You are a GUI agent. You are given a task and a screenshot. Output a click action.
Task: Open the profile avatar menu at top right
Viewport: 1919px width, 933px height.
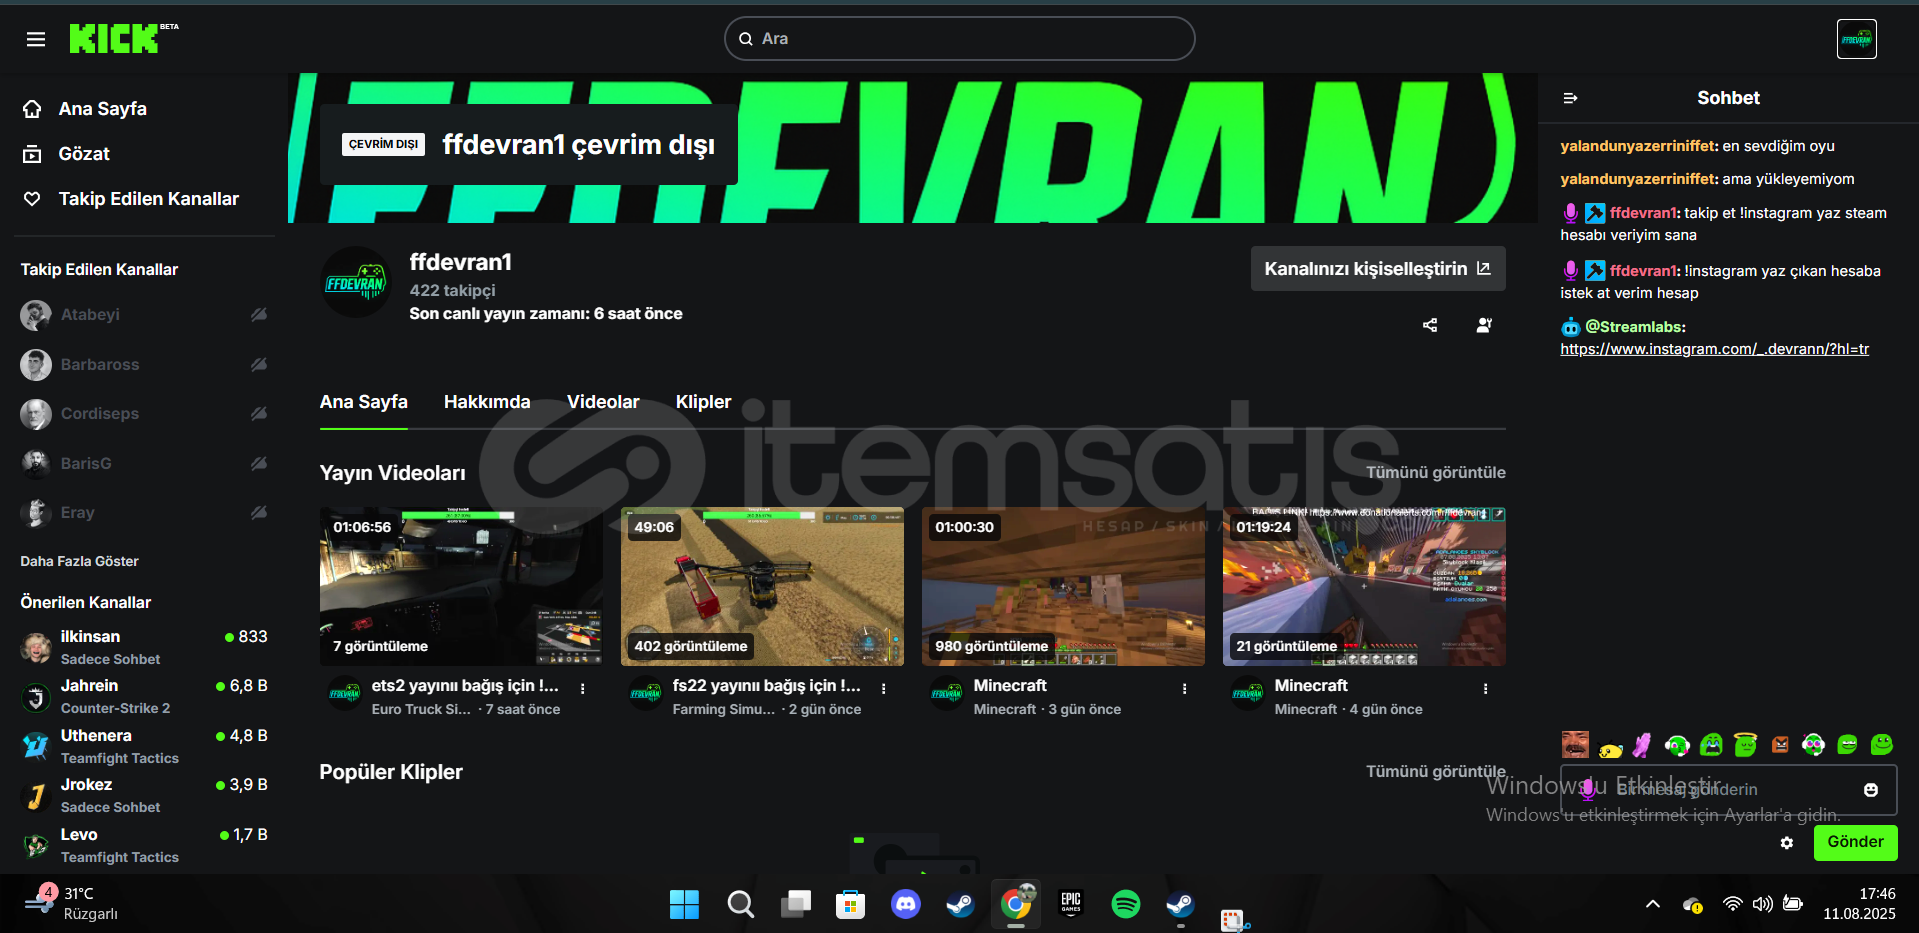coord(1856,39)
